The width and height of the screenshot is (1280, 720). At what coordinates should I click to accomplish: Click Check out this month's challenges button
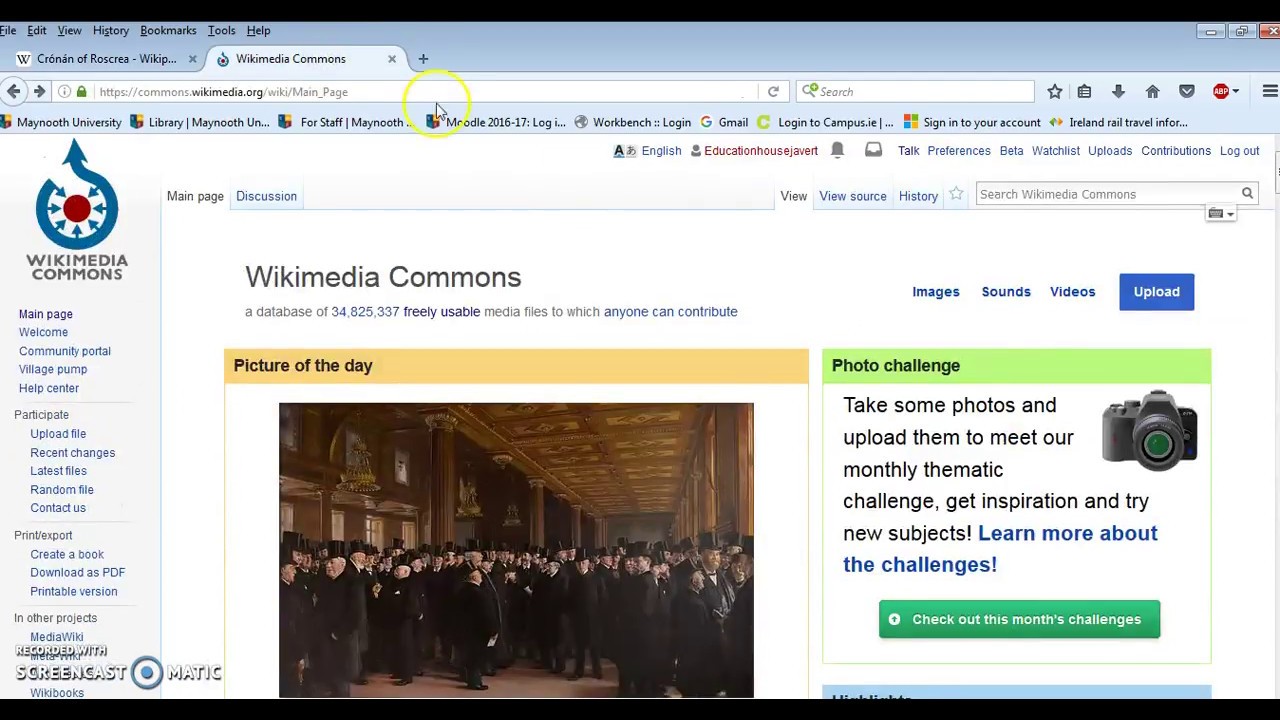coord(1019,619)
